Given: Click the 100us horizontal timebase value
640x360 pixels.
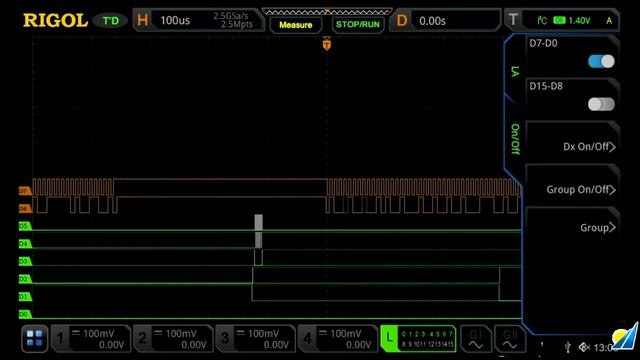Looking at the screenshot, I should 175,20.
